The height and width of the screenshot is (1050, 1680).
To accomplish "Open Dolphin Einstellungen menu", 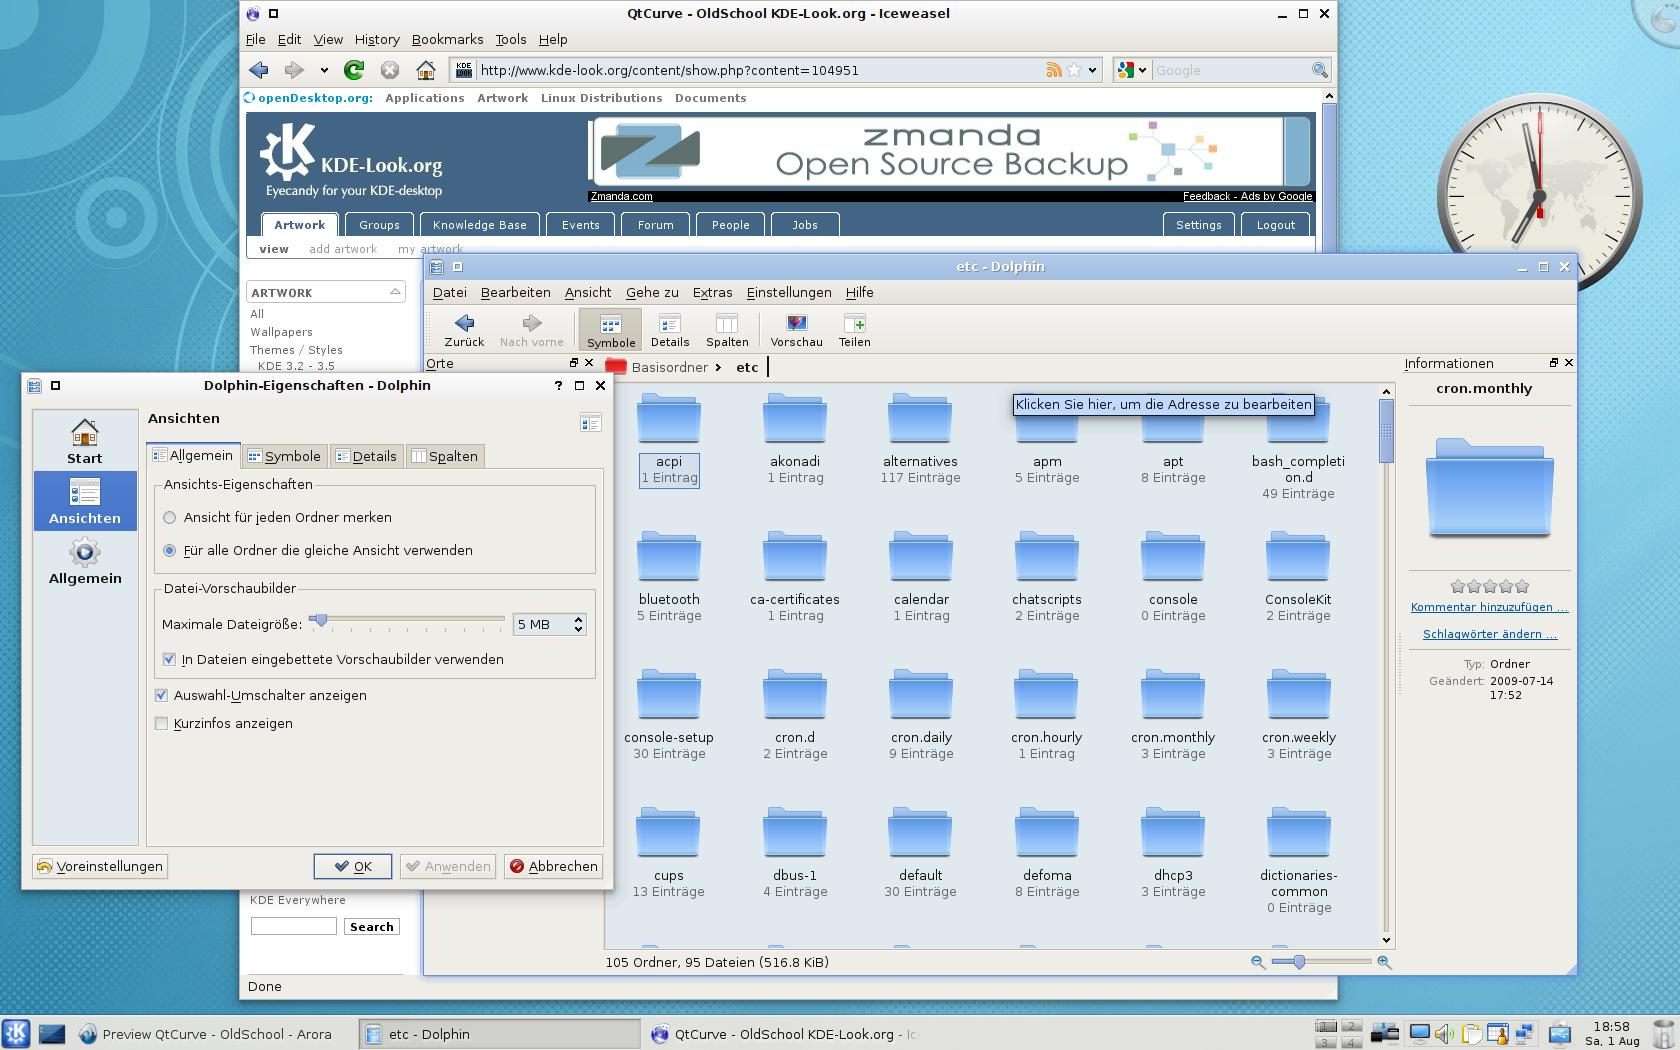I will (788, 292).
